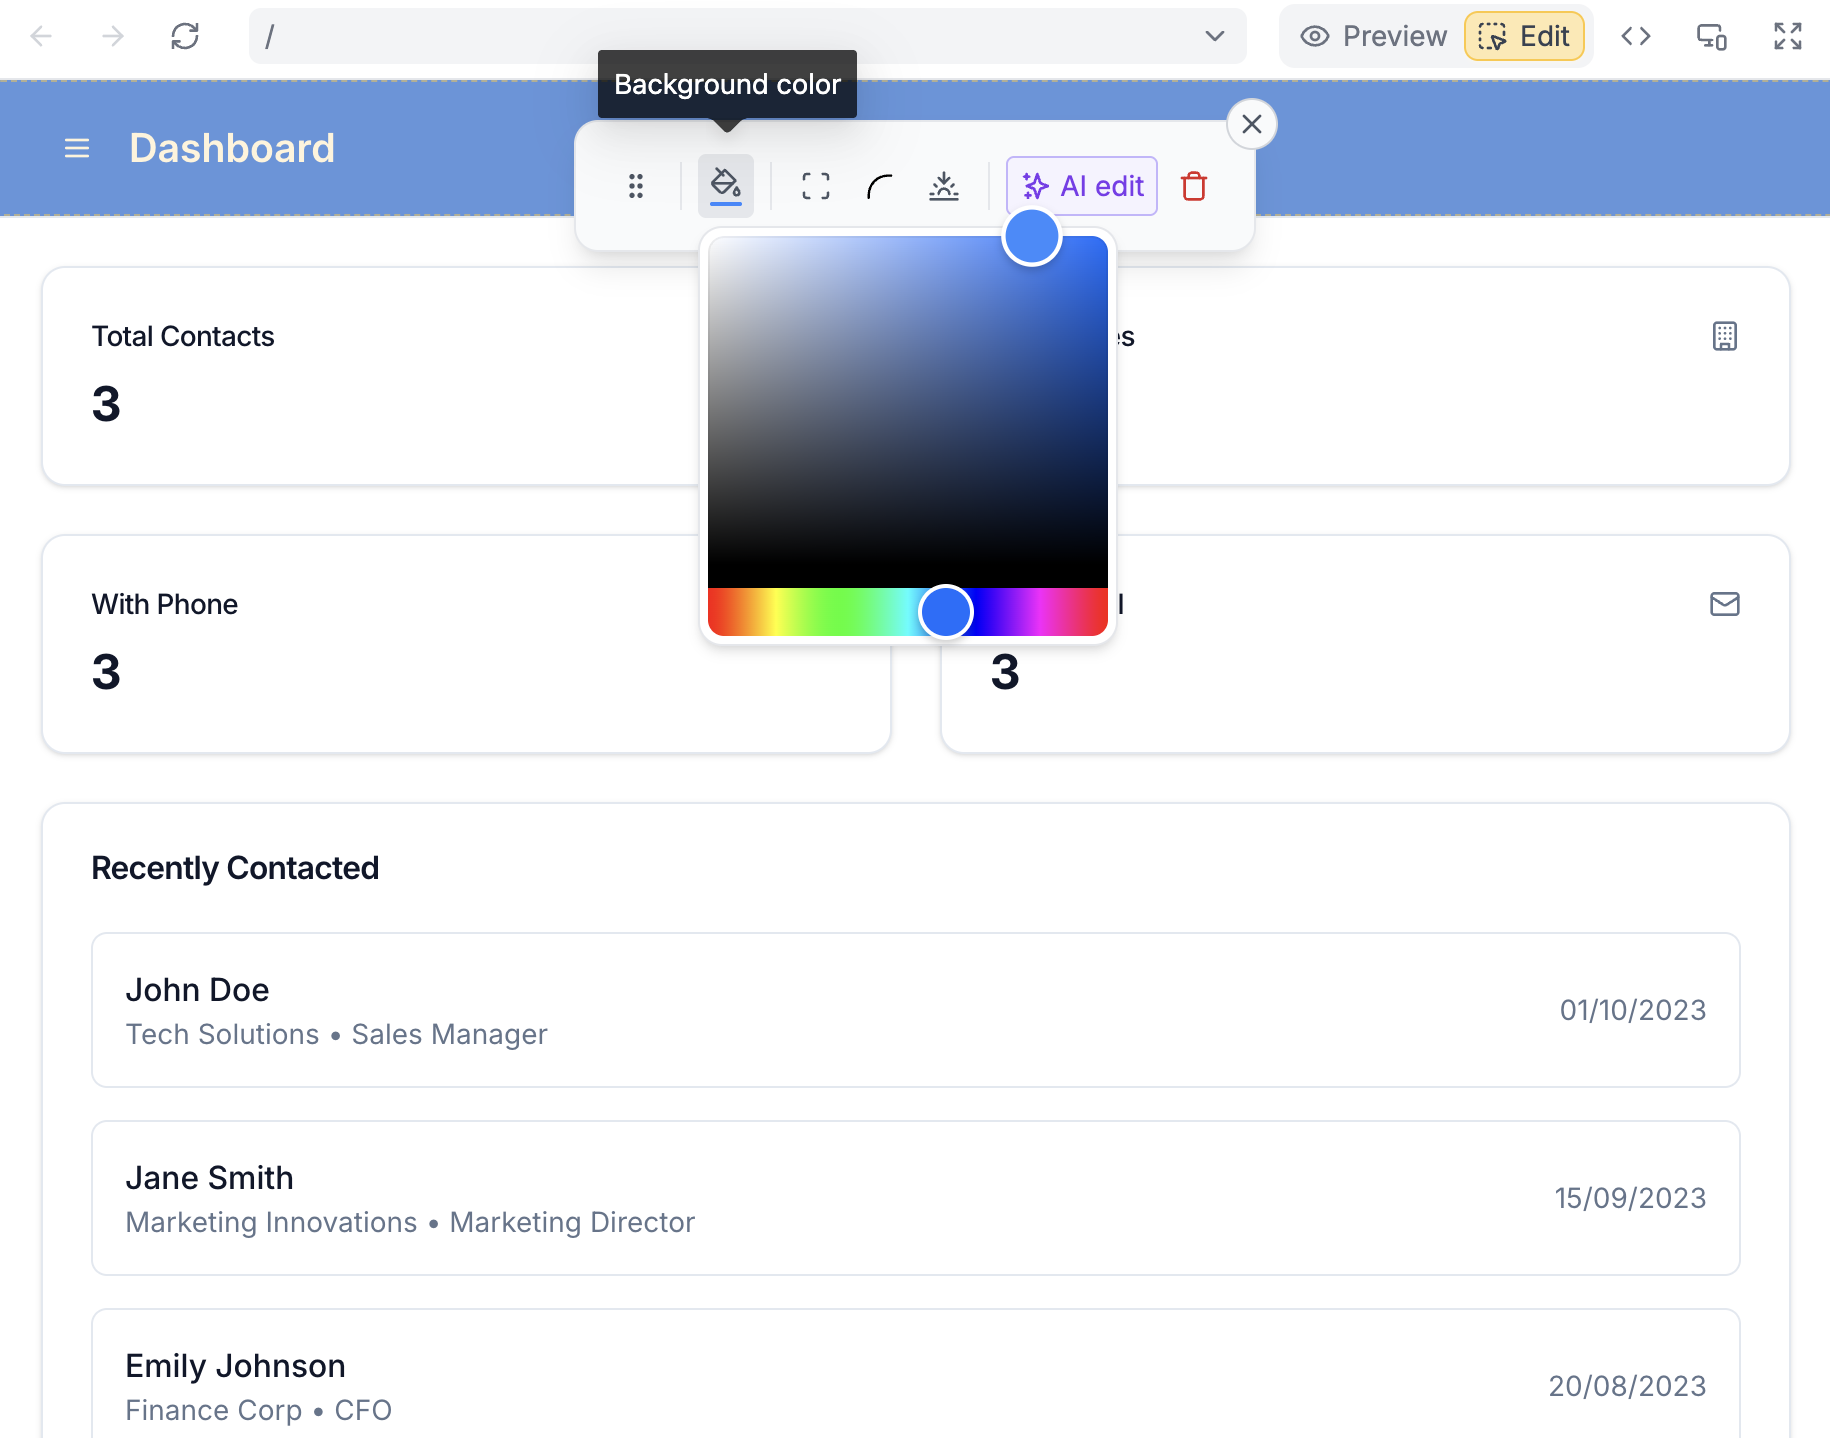
Task: Open the Jane Smith contact row
Action: click(916, 1198)
